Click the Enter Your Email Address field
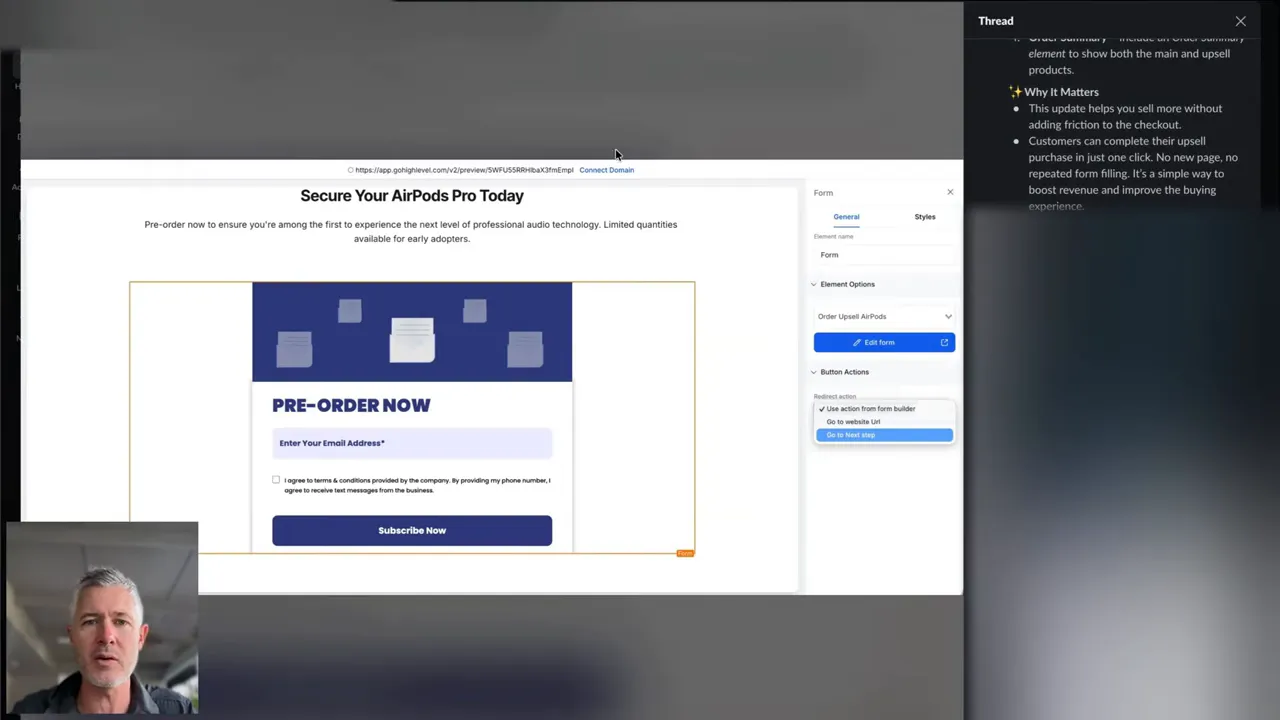Image resolution: width=1280 pixels, height=720 pixels. (x=412, y=443)
